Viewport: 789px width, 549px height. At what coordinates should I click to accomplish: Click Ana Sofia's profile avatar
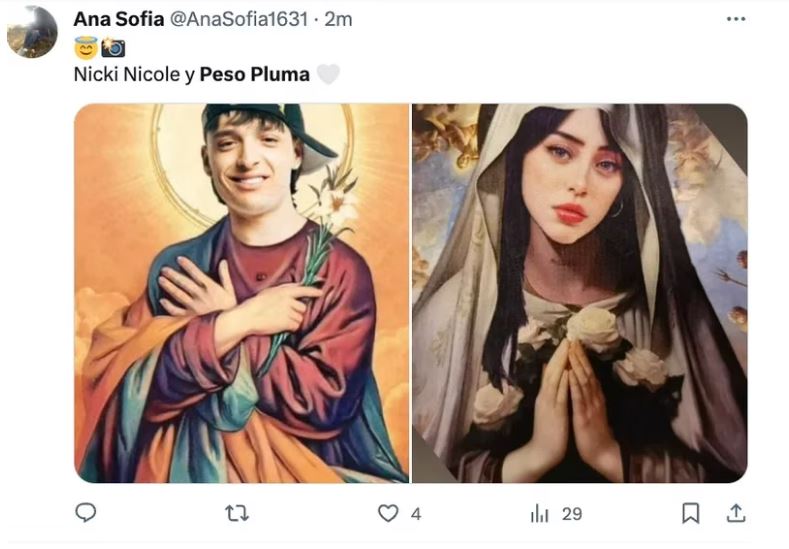(32, 31)
